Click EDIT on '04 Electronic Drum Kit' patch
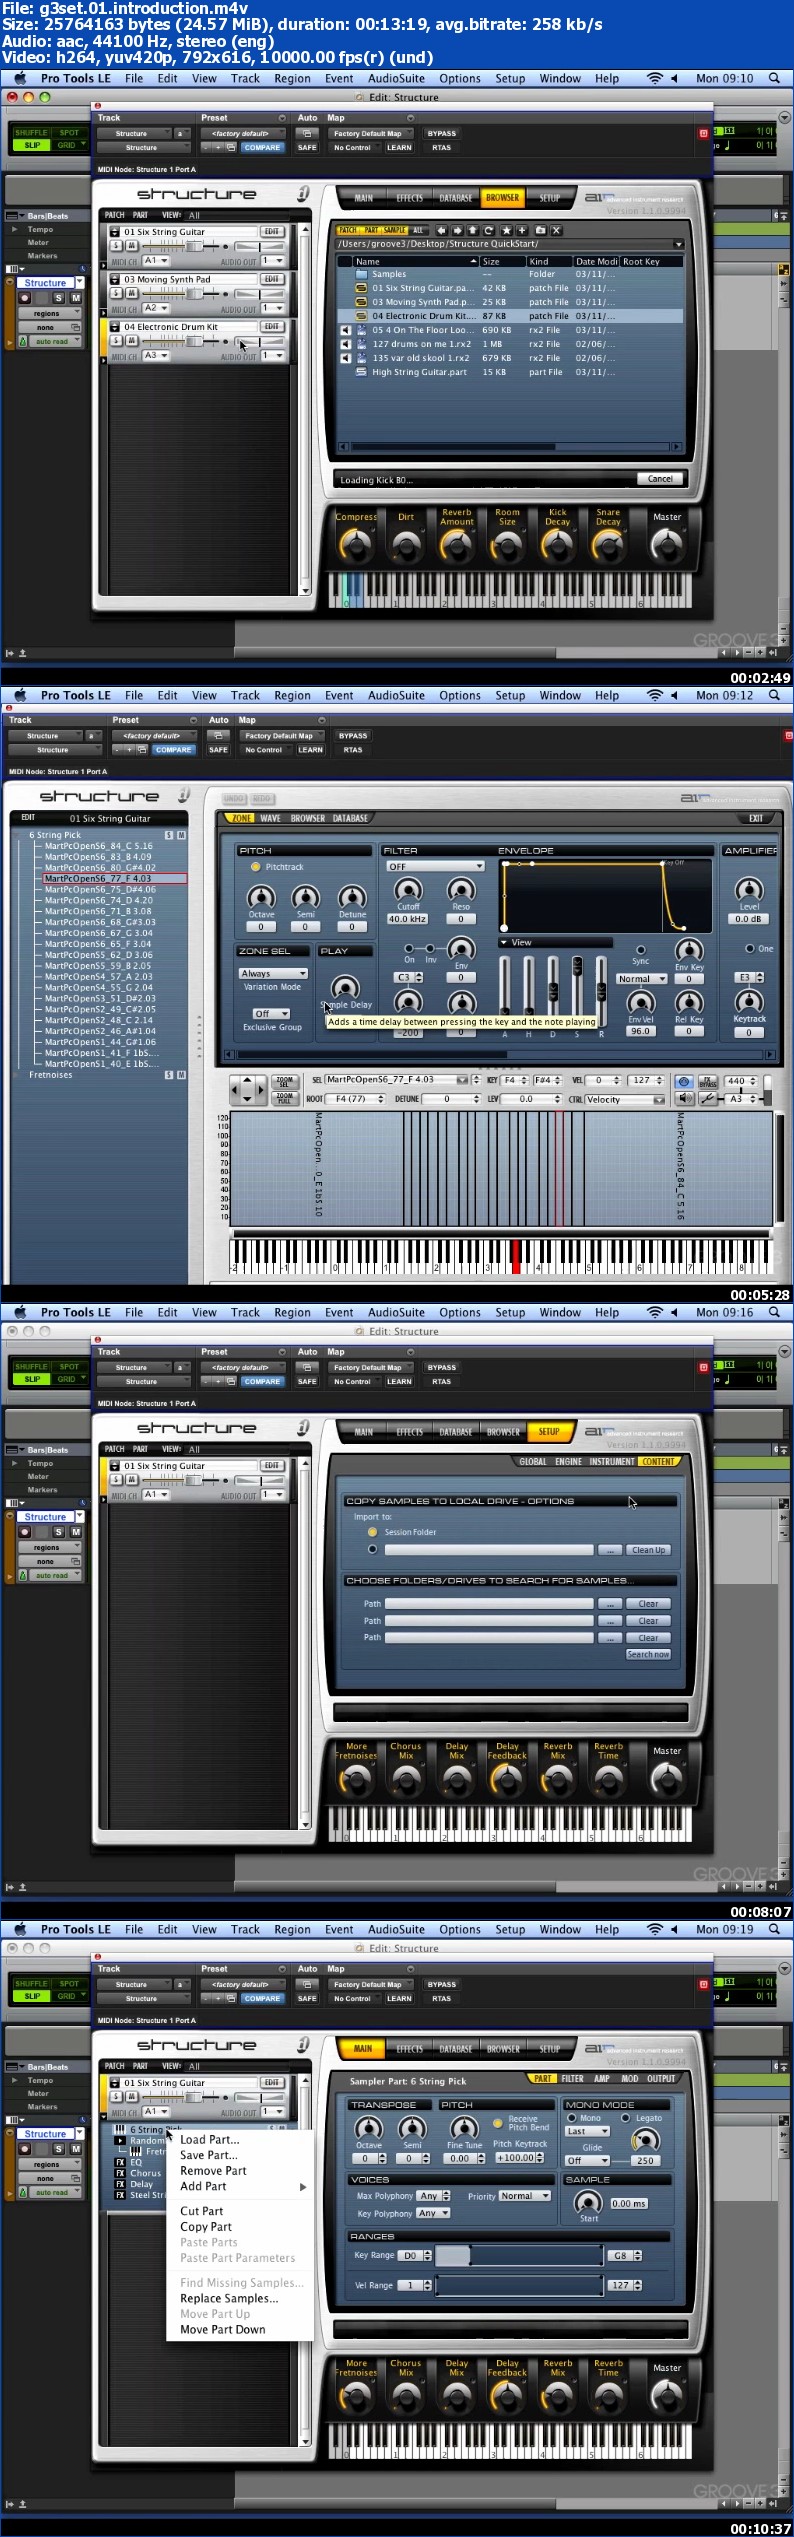 tap(271, 327)
